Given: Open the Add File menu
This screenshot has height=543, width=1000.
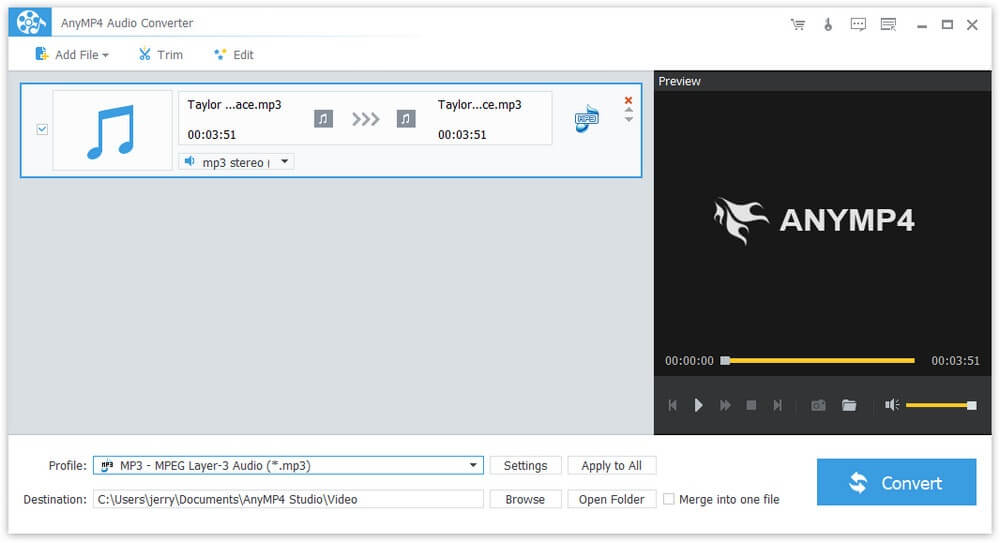Looking at the screenshot, I should click(x=71, y=55).
